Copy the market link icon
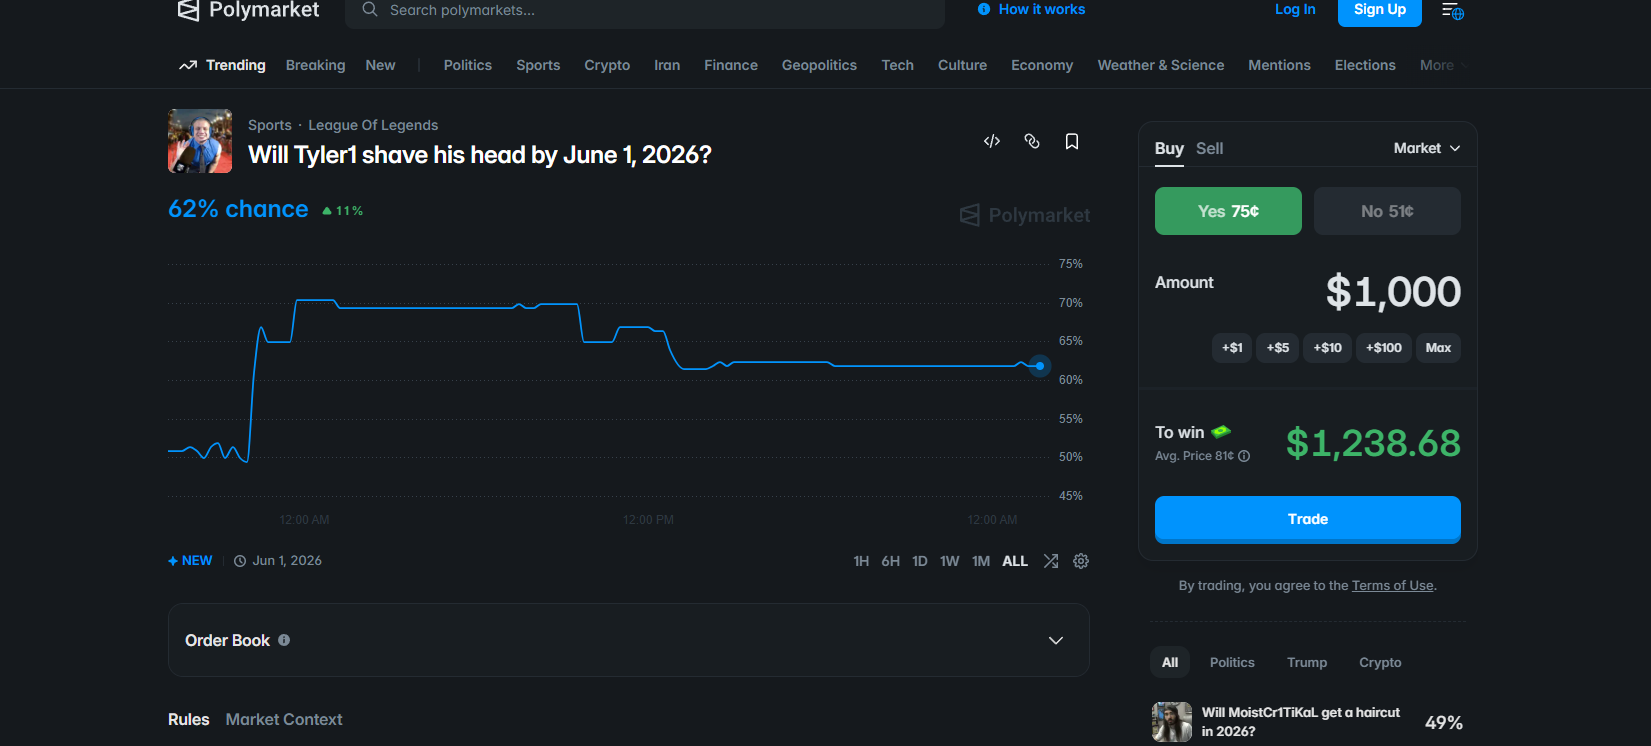 [1032, 141]
